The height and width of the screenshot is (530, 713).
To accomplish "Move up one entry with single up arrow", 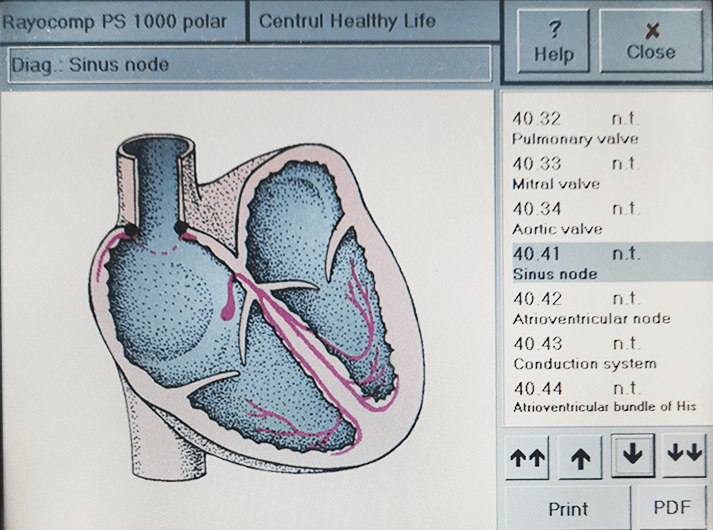I will [x=580, y=457].
